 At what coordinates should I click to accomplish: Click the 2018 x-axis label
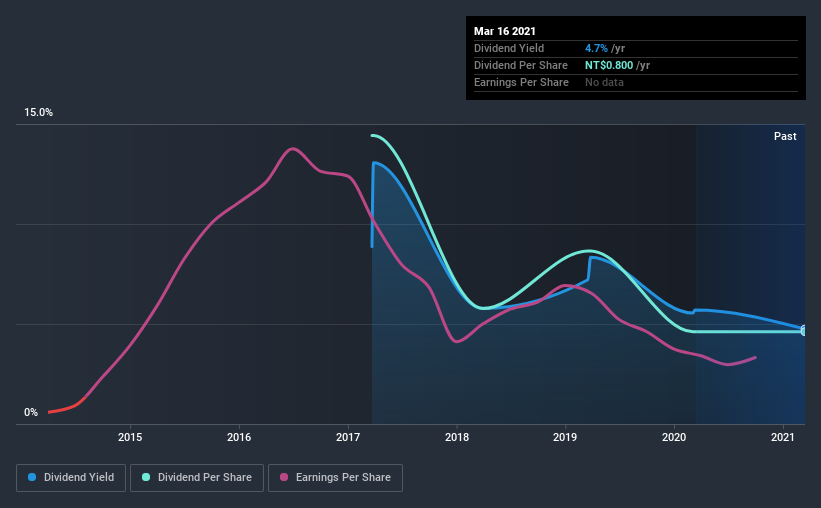click(457, 437)
